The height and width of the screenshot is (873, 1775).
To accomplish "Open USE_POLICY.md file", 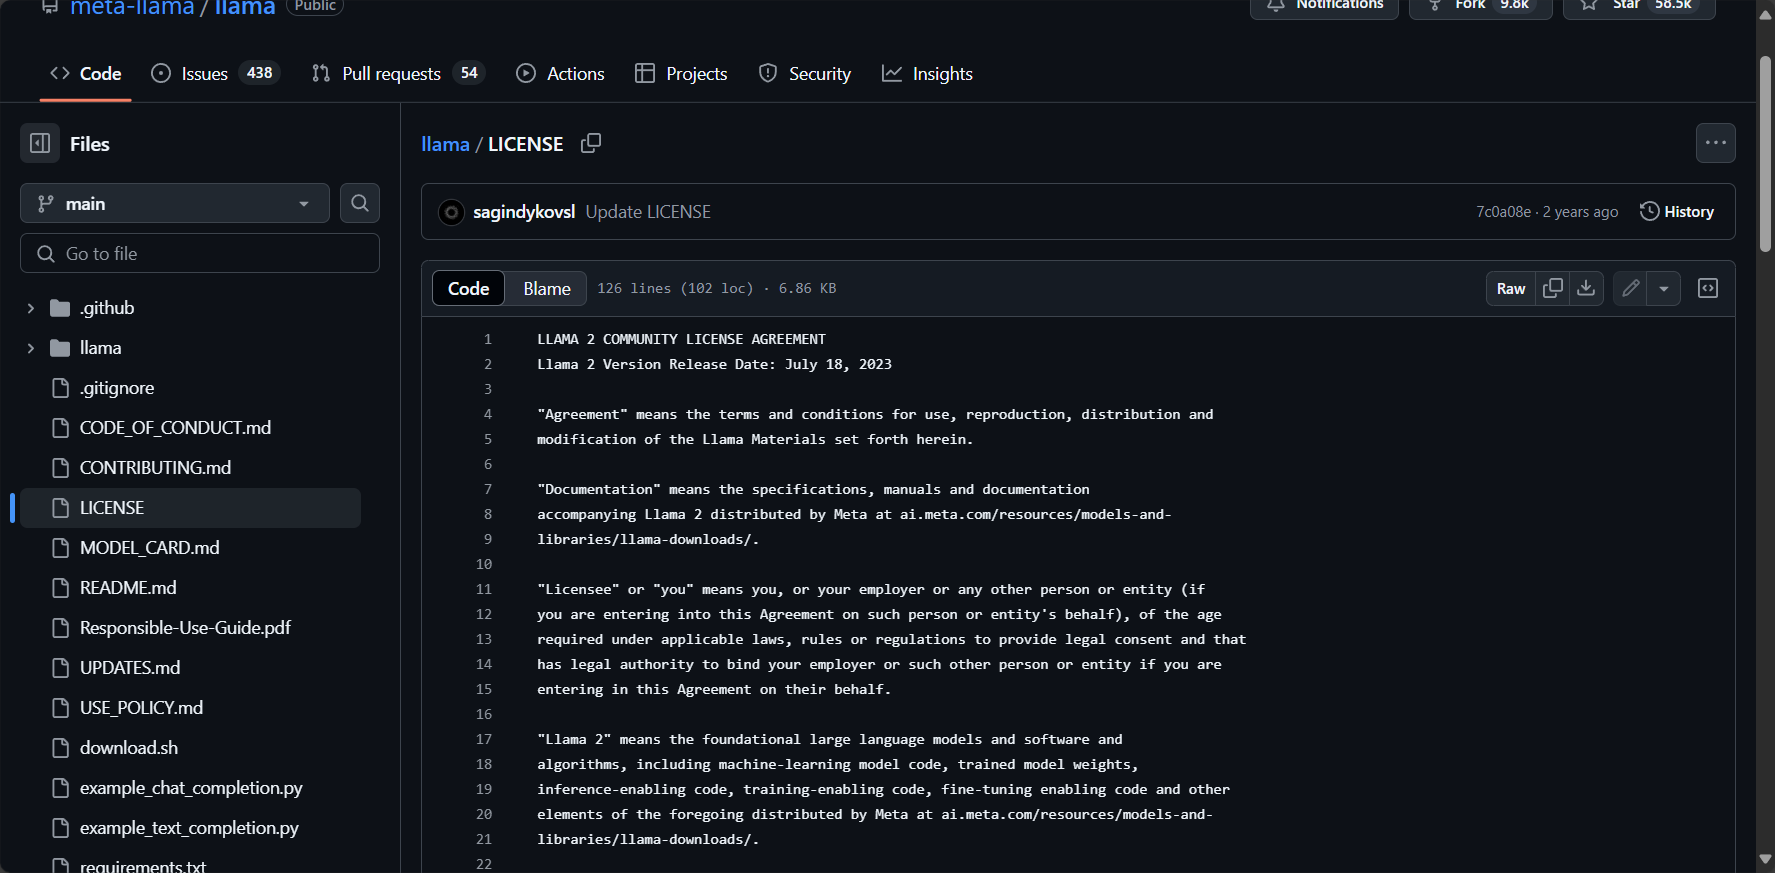I will 141,708.
